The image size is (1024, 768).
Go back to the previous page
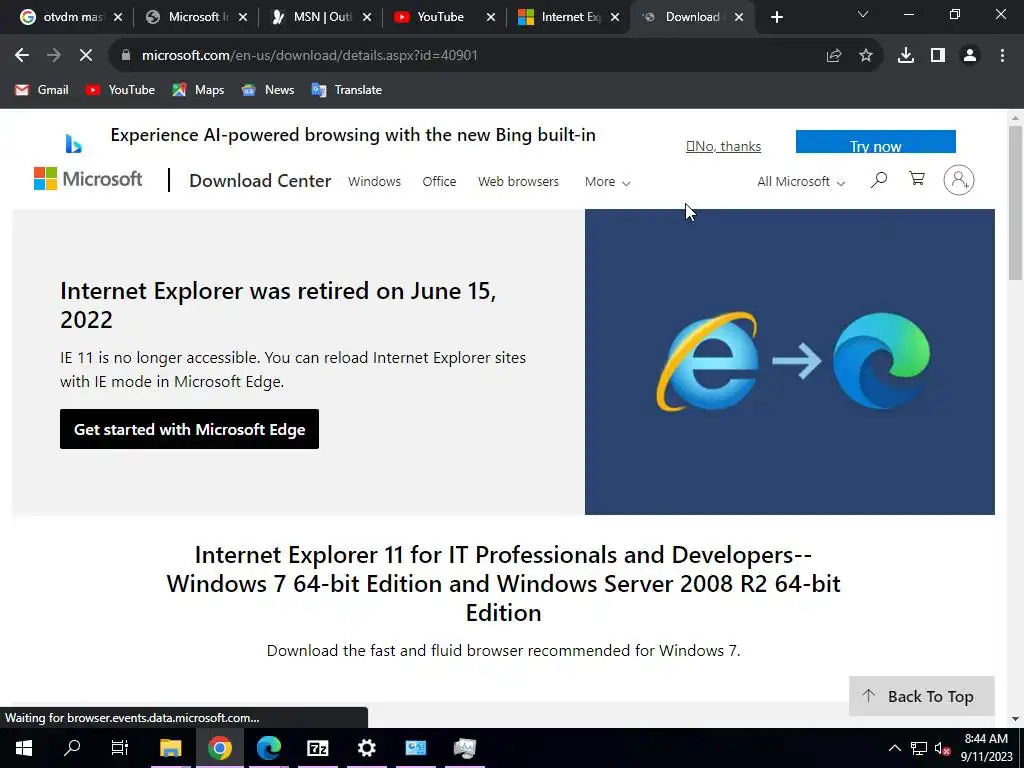(22, 56)
